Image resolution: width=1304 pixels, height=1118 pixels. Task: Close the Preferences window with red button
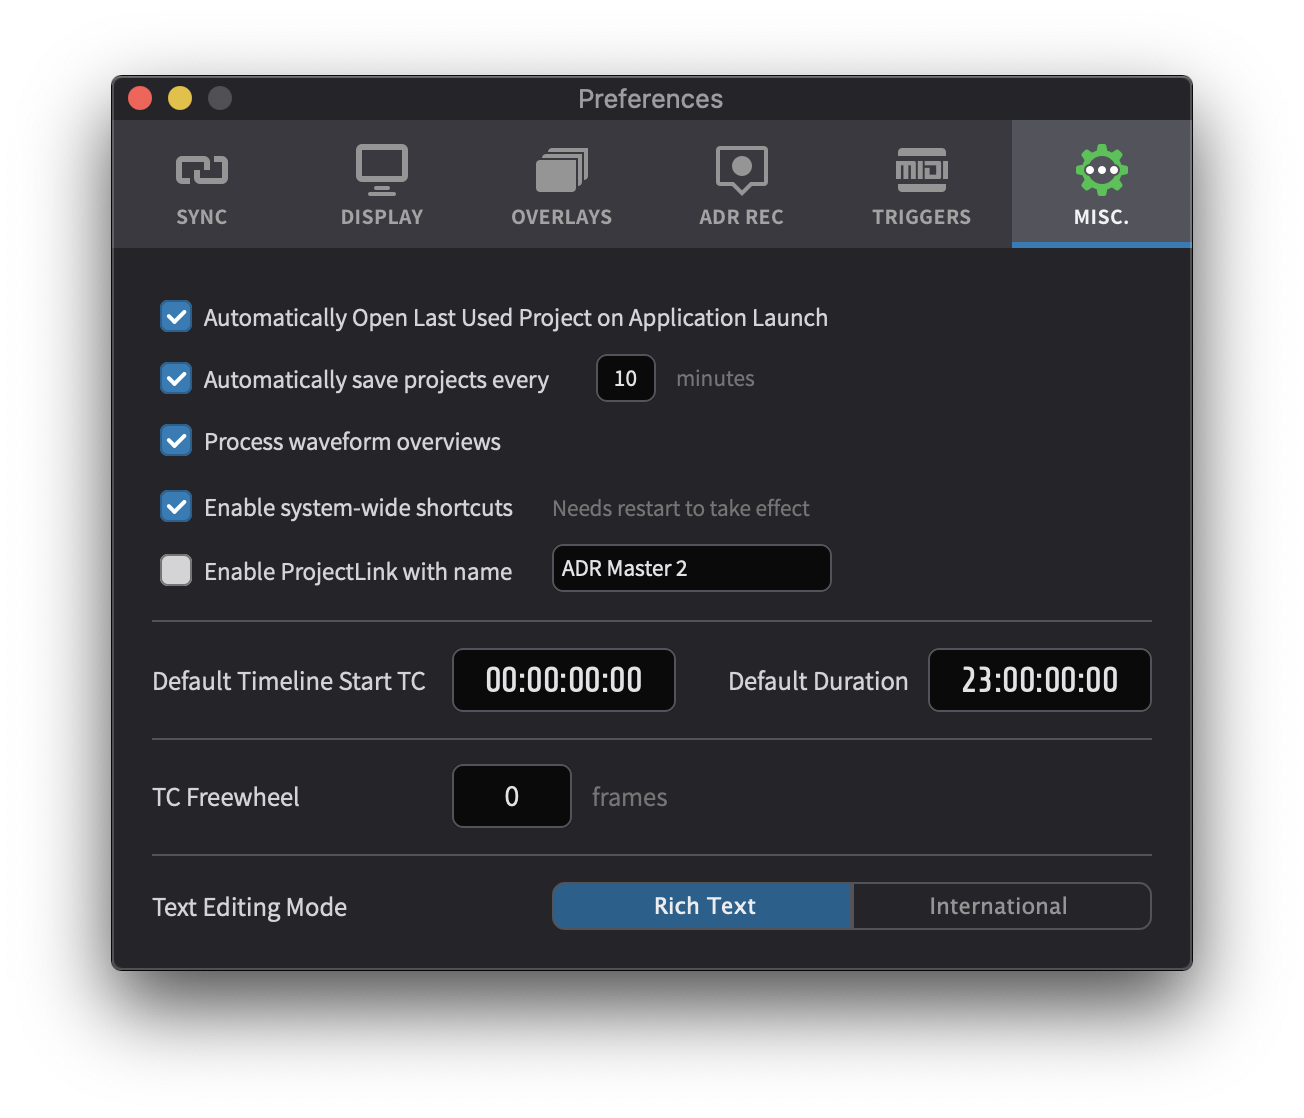coord(140,98)
